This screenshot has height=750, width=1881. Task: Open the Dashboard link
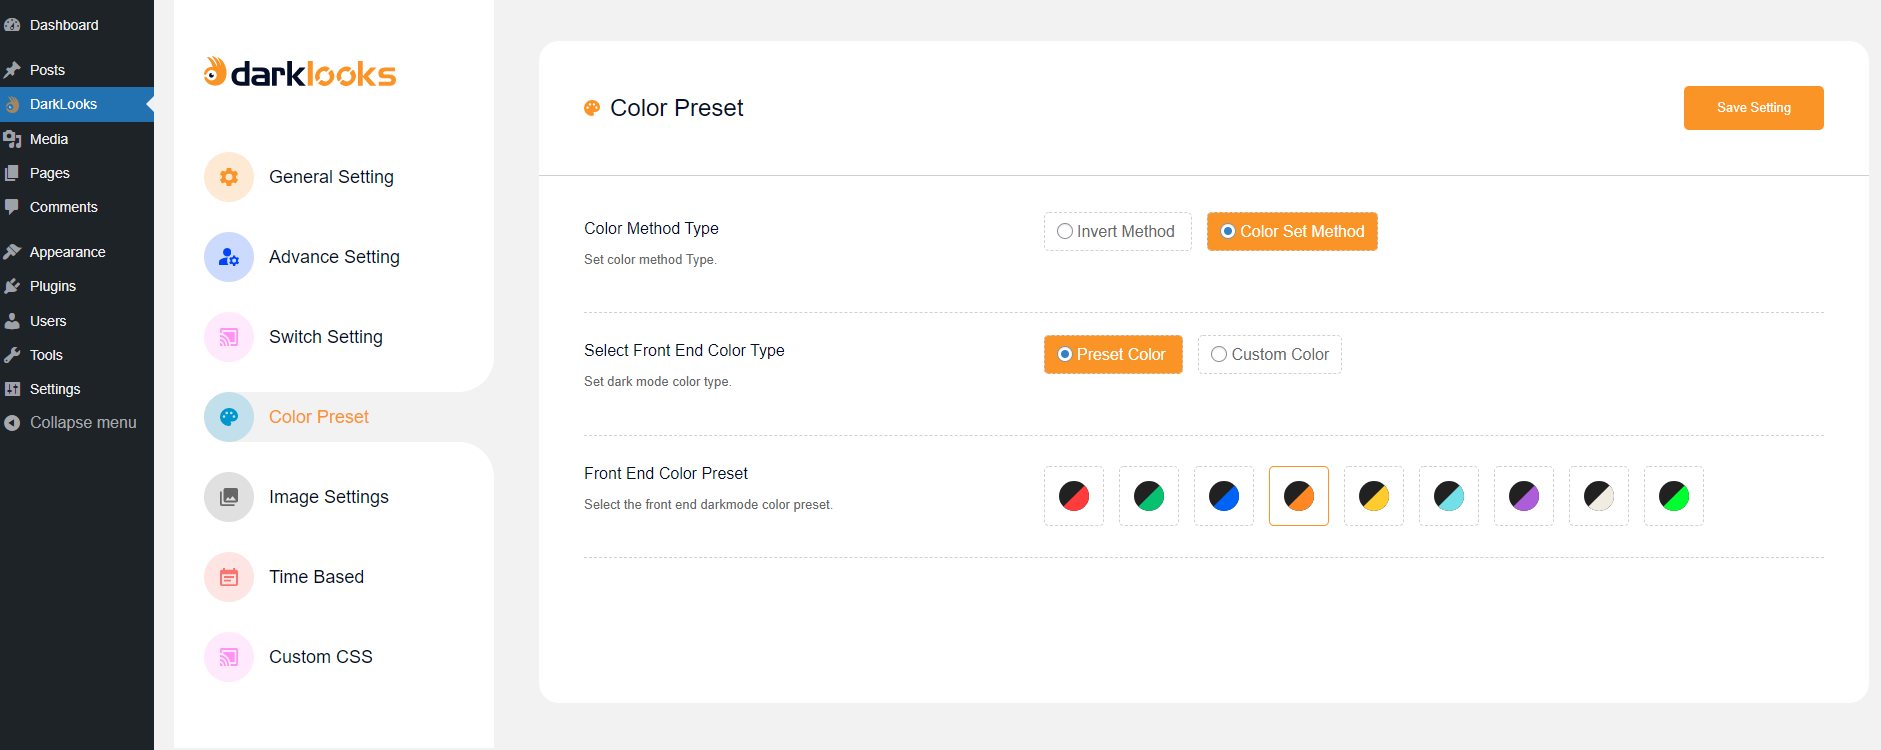tap(64, 25)
